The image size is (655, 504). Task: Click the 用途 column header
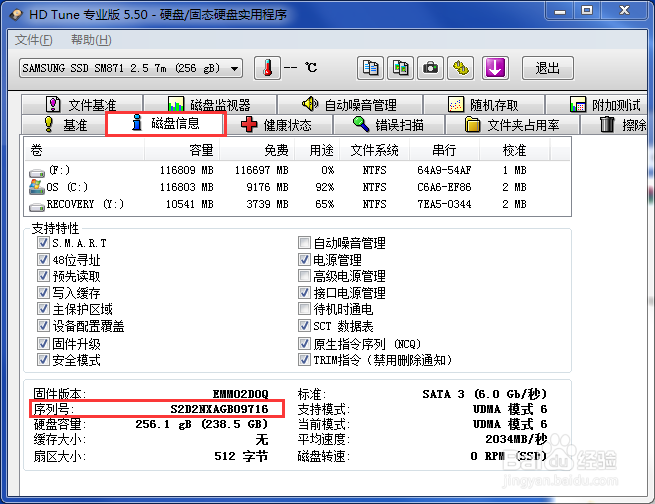pos(317,150)
